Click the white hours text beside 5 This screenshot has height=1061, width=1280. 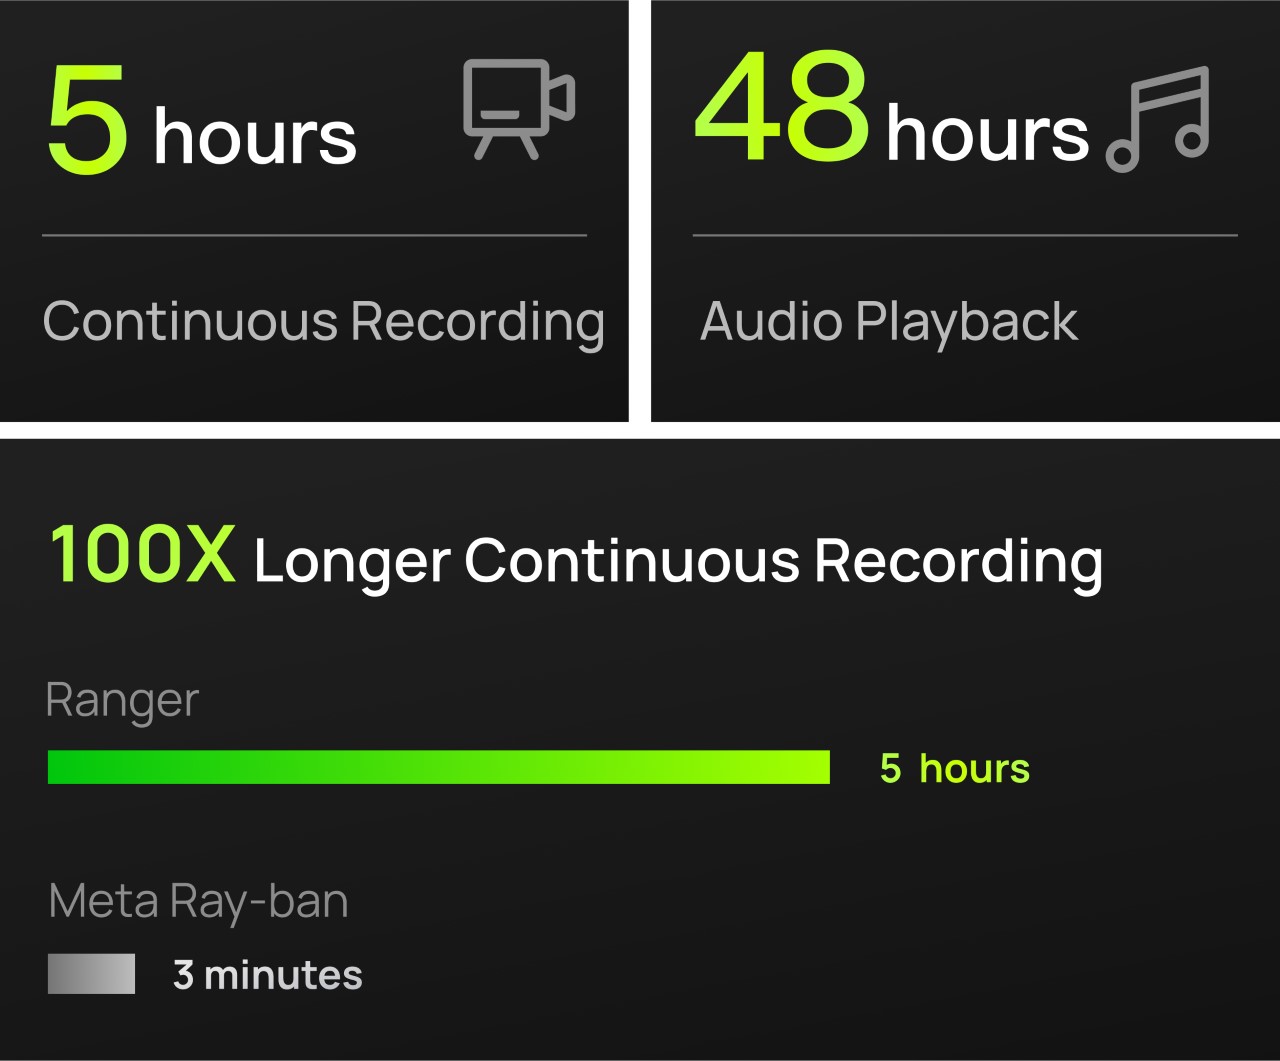[255, 137]
